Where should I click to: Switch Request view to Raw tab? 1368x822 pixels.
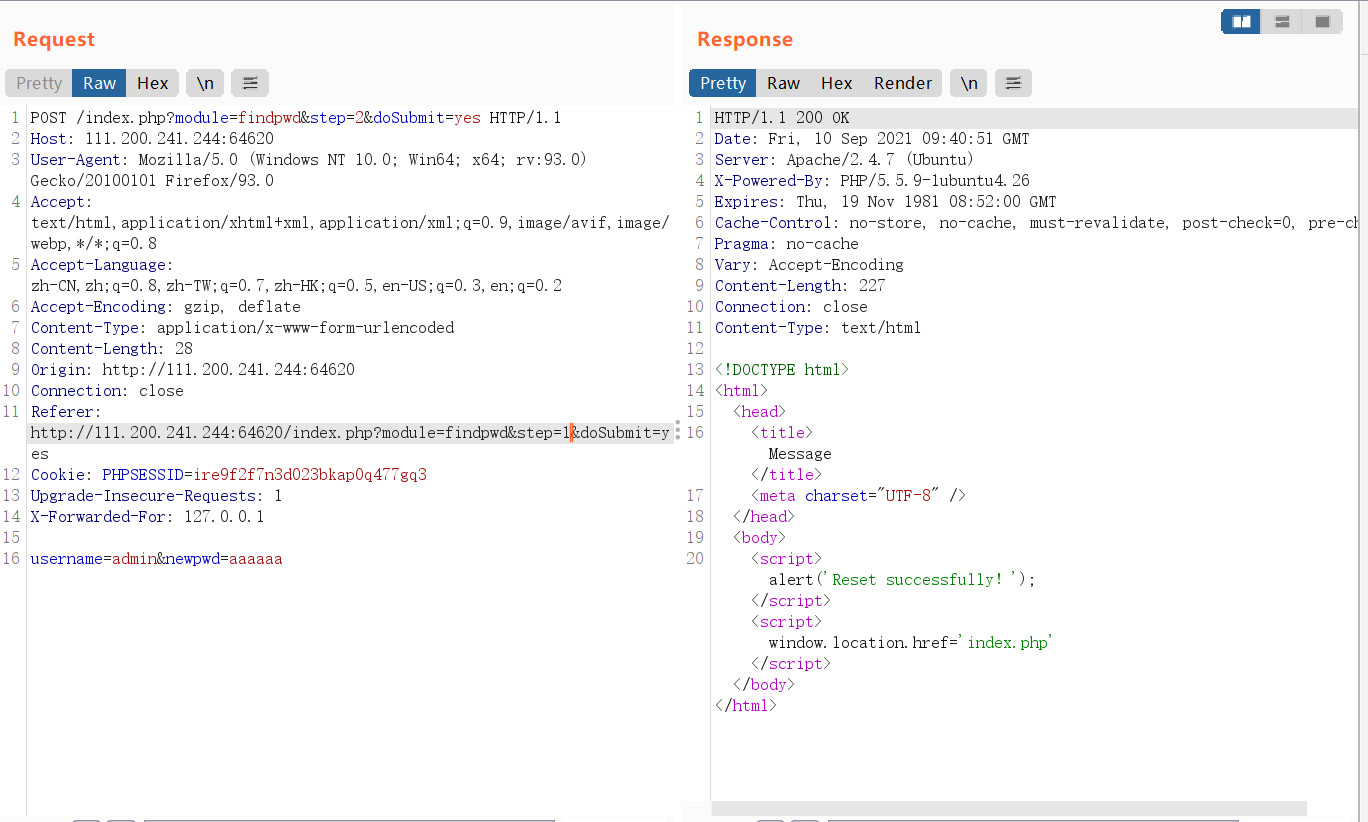(99, 83)
